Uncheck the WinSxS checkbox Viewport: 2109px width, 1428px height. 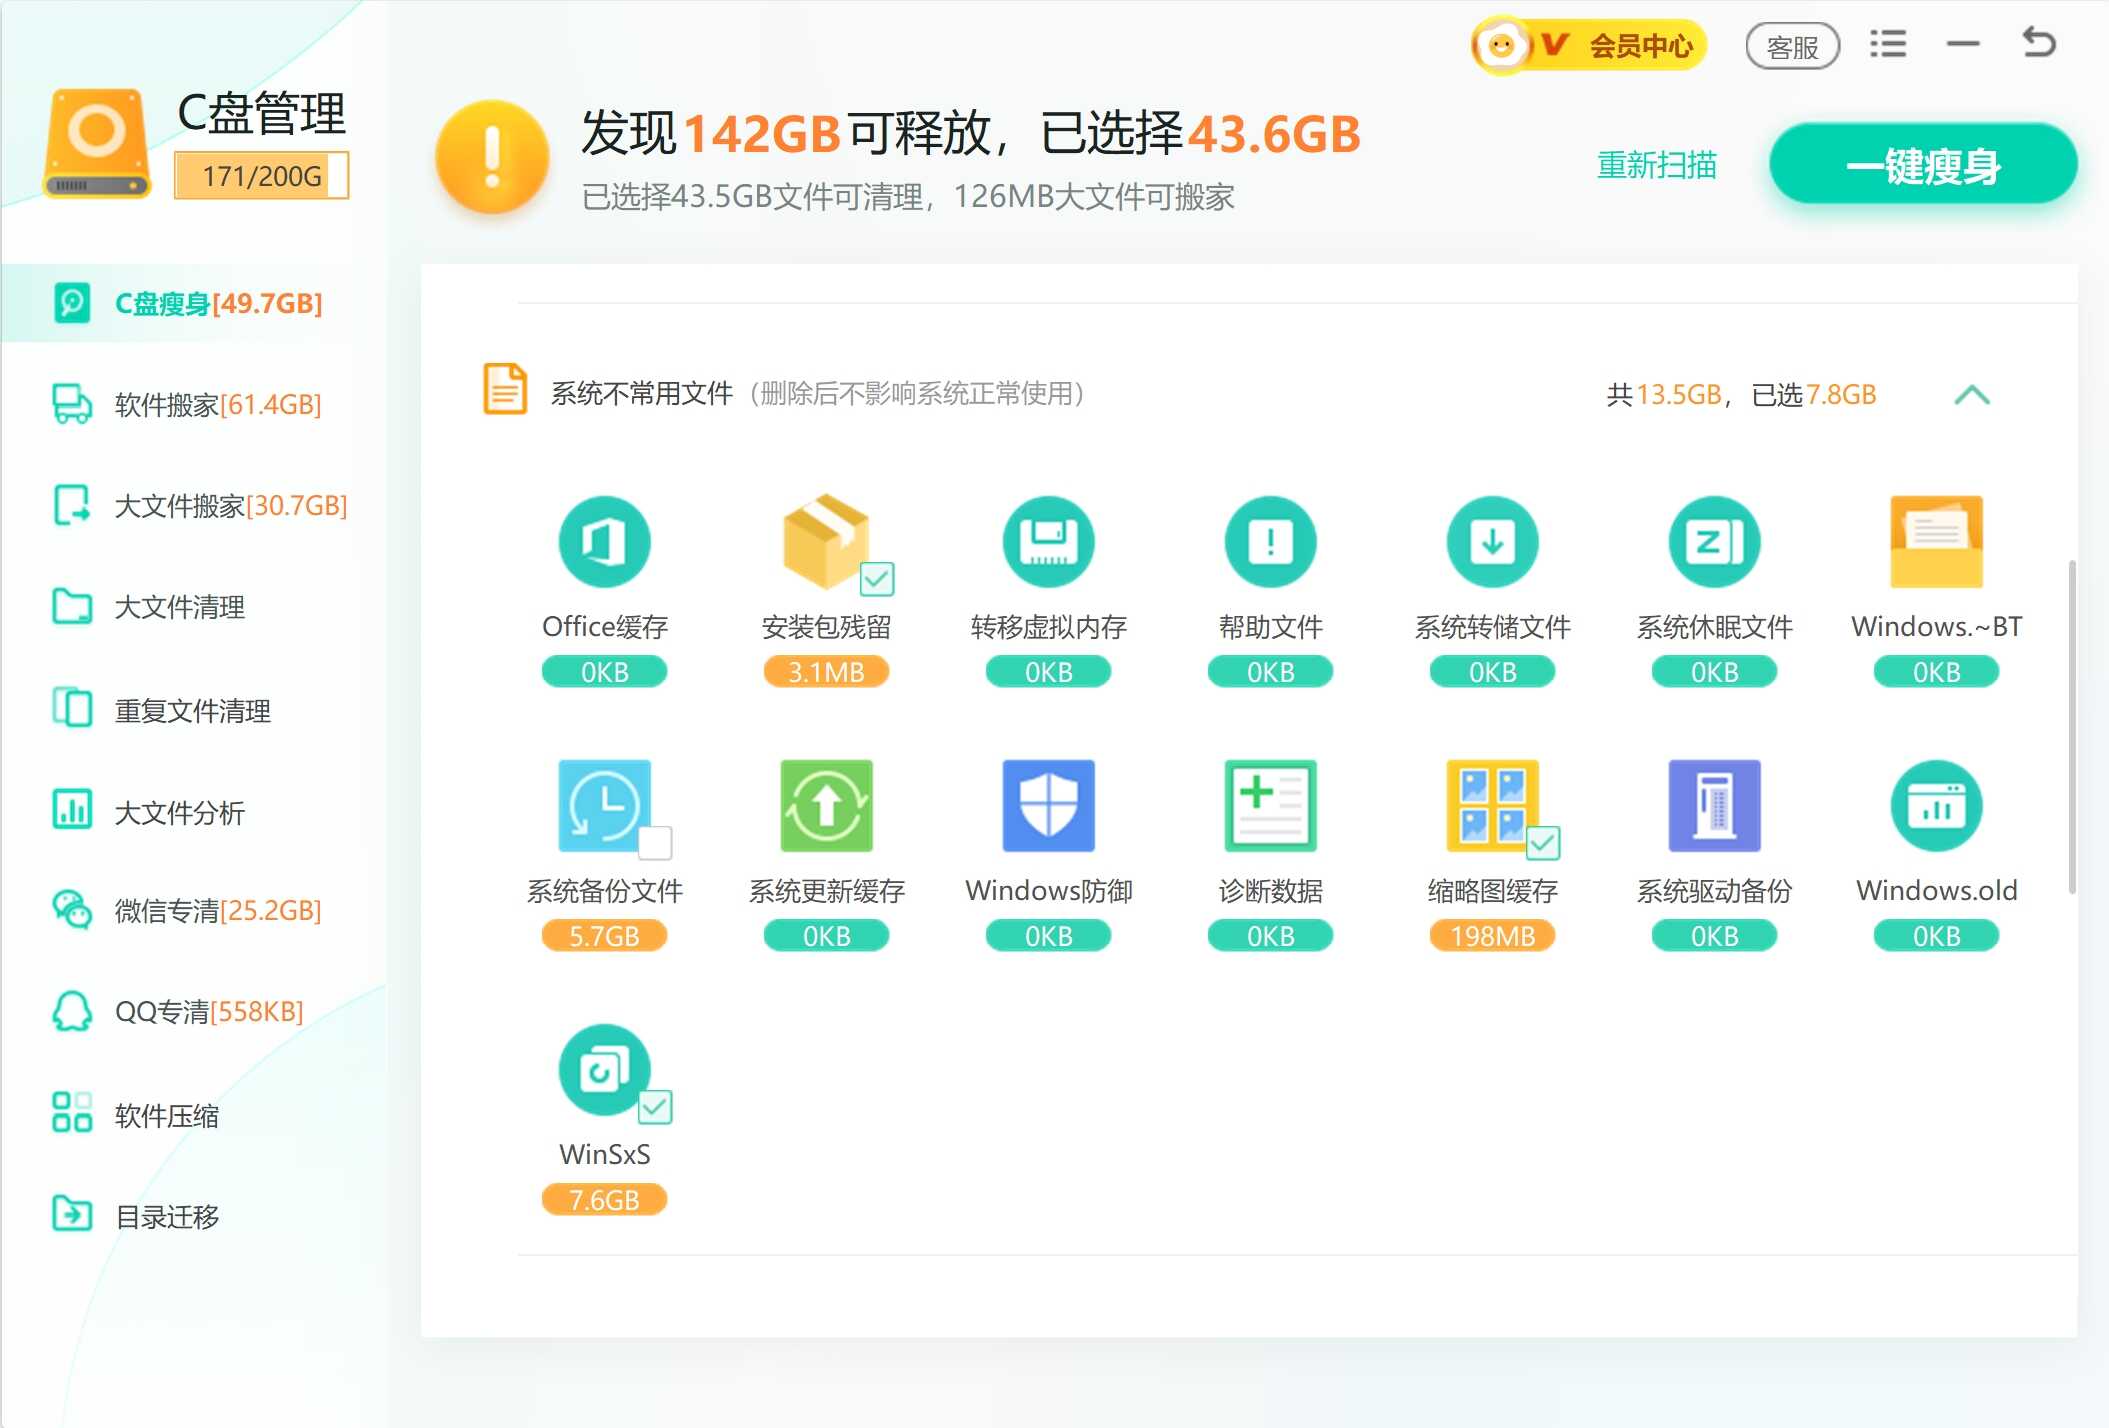655,1107
